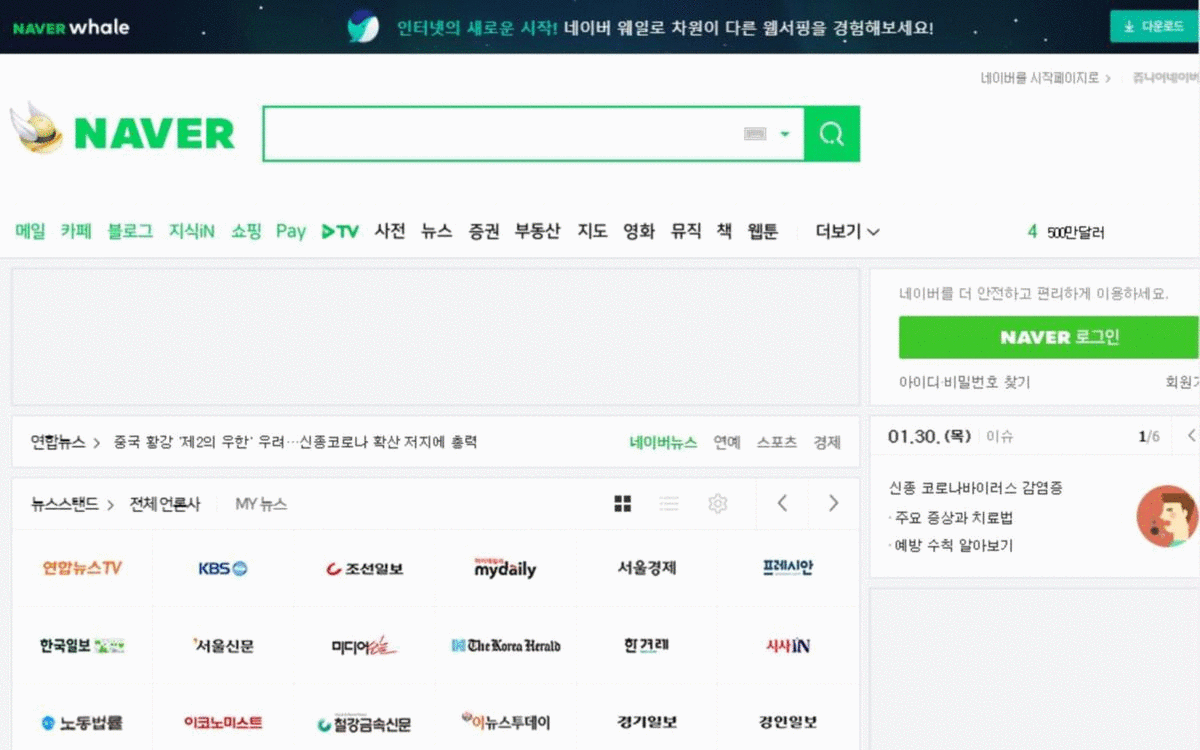Select the MY 뉴스 tab
Viewport: 1200px width, 750px height.
coord(261,504)
